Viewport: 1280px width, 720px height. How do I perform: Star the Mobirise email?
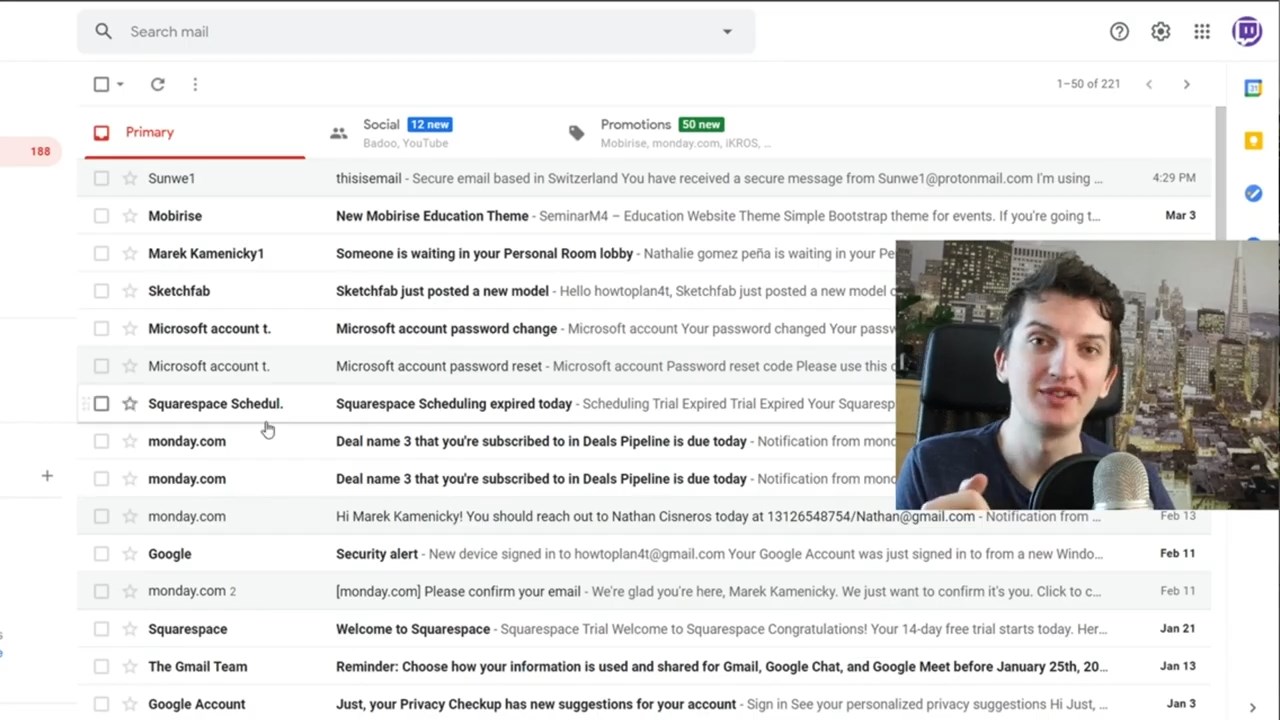coord(129,216)
